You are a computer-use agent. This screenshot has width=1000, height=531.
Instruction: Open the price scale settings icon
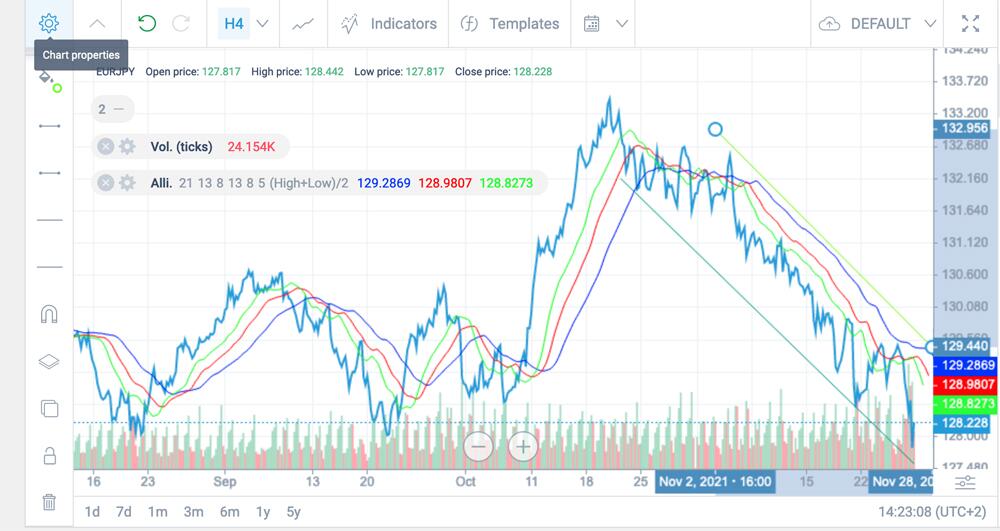965,483
